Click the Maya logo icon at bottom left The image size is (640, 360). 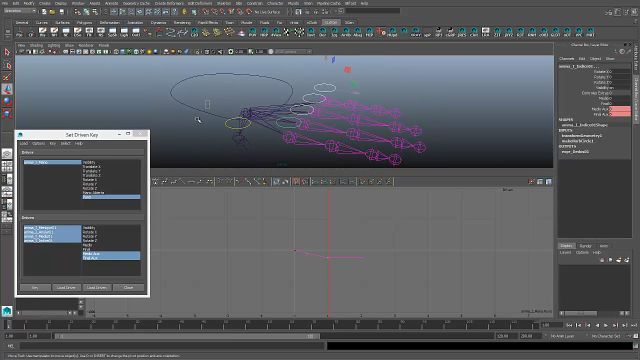pyautogui.click(x=7, y=311)
